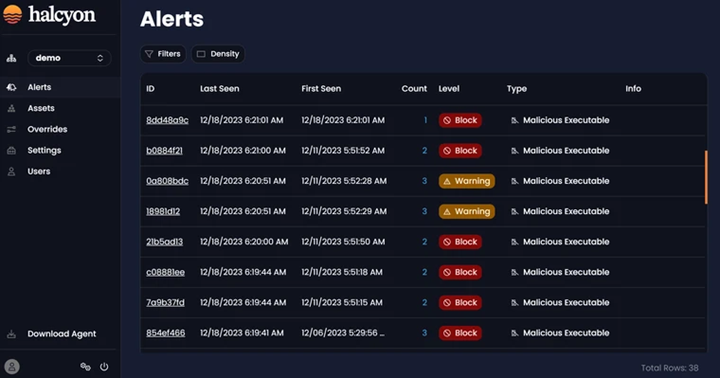The image size is (720, 378).
Task: Open alert 18981d12
Action: pos(163,211)
